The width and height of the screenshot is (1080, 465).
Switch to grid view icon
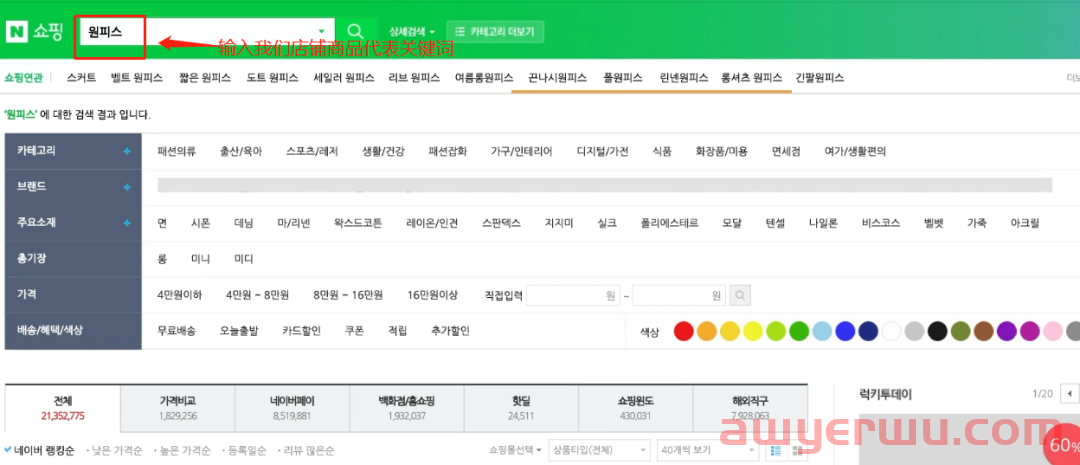click(798, 451)
